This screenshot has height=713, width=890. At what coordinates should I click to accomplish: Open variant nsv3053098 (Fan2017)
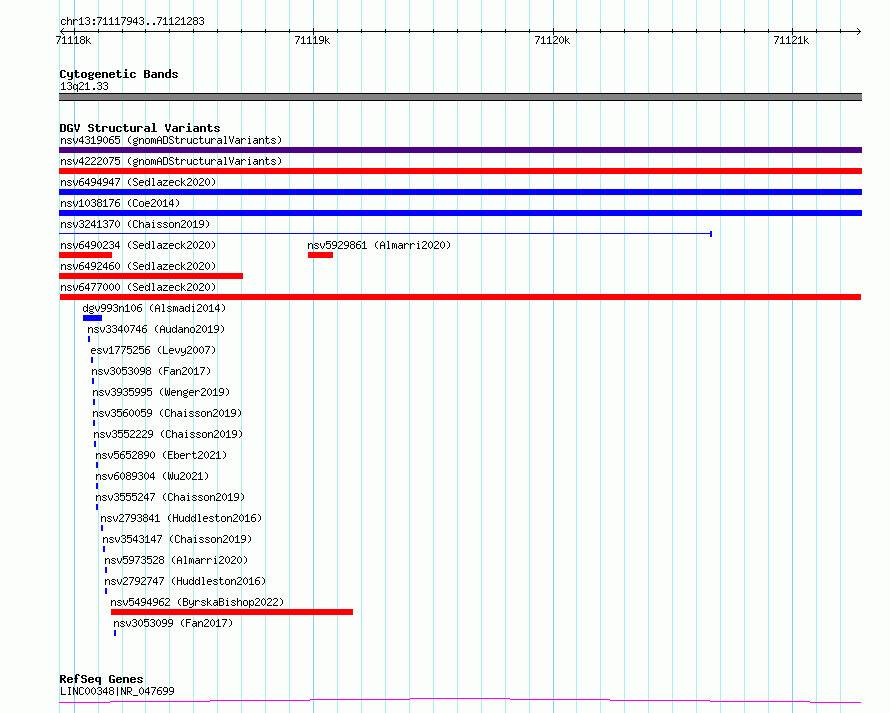151,371
